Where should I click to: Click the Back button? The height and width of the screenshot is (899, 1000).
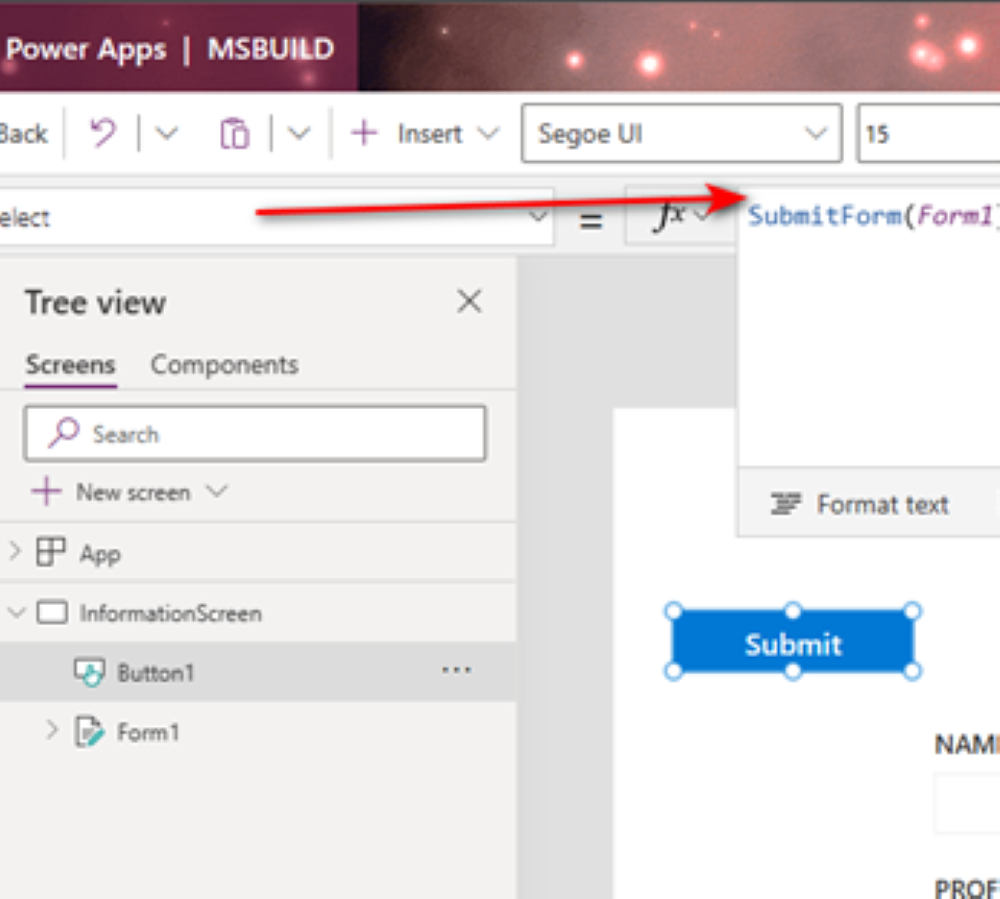(x=22, y=132)
